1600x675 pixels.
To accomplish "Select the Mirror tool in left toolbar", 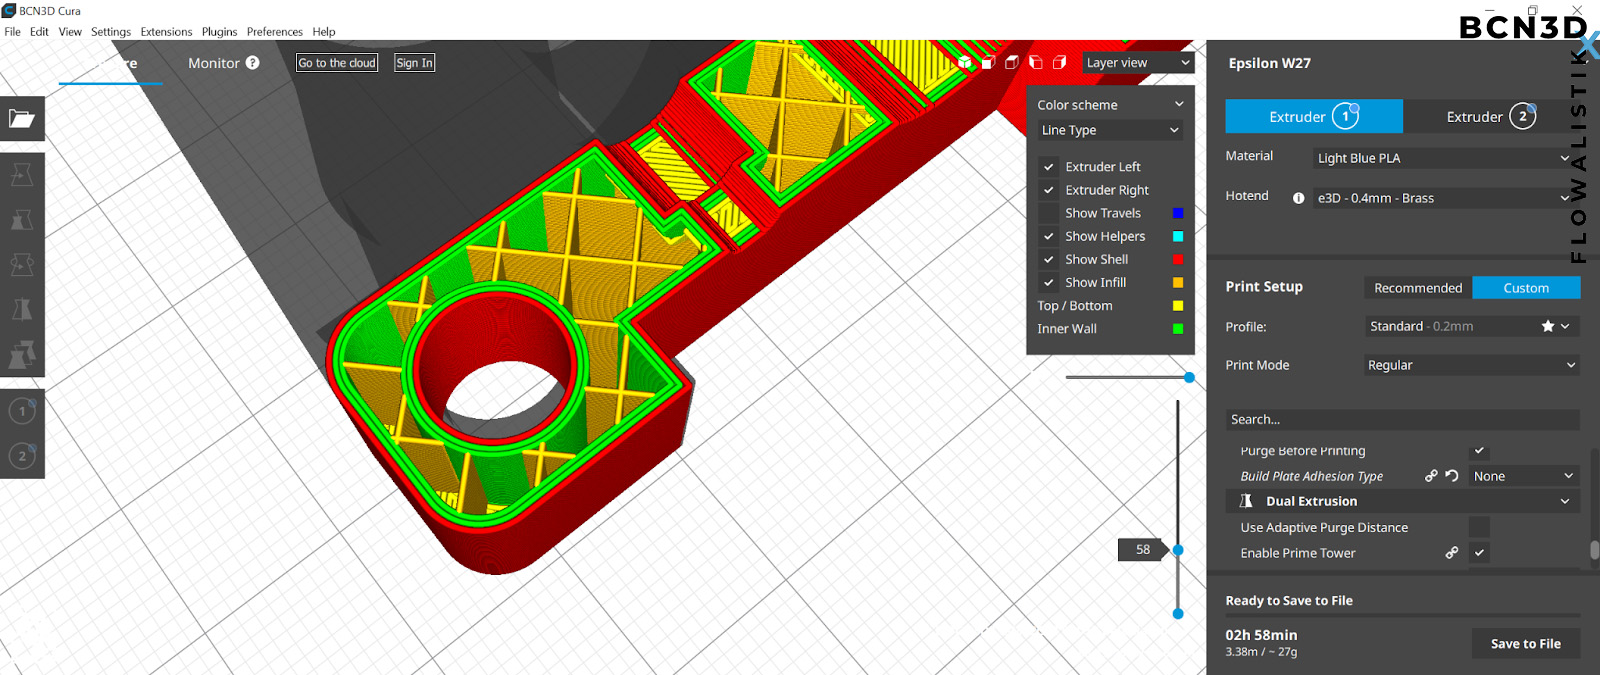I will (21, 309).
